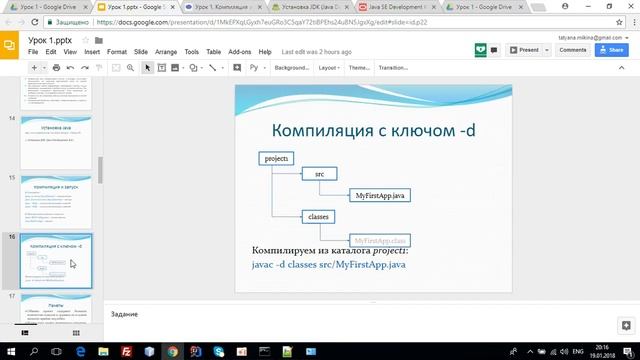640x360 pixels.
Task: Switch to filmstrip view icon
Action: point(25,333)
